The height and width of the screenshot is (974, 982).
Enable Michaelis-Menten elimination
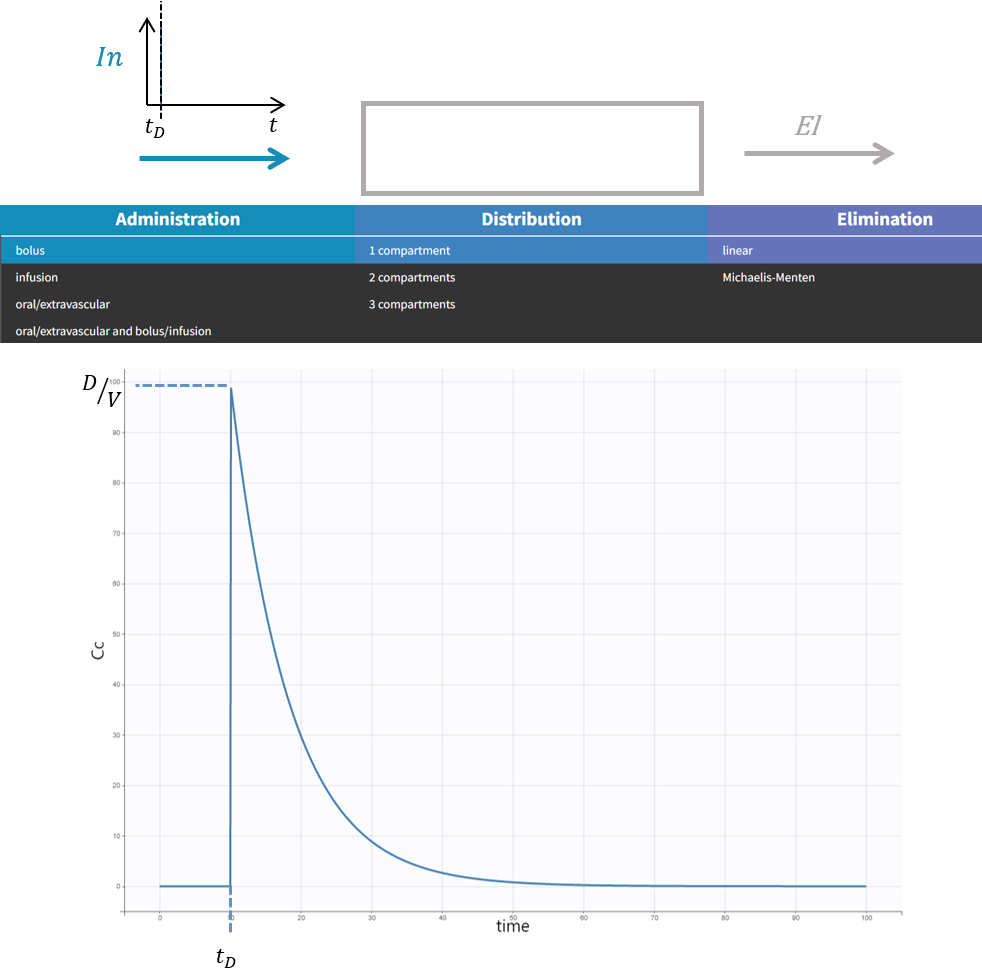pos(768,277)
